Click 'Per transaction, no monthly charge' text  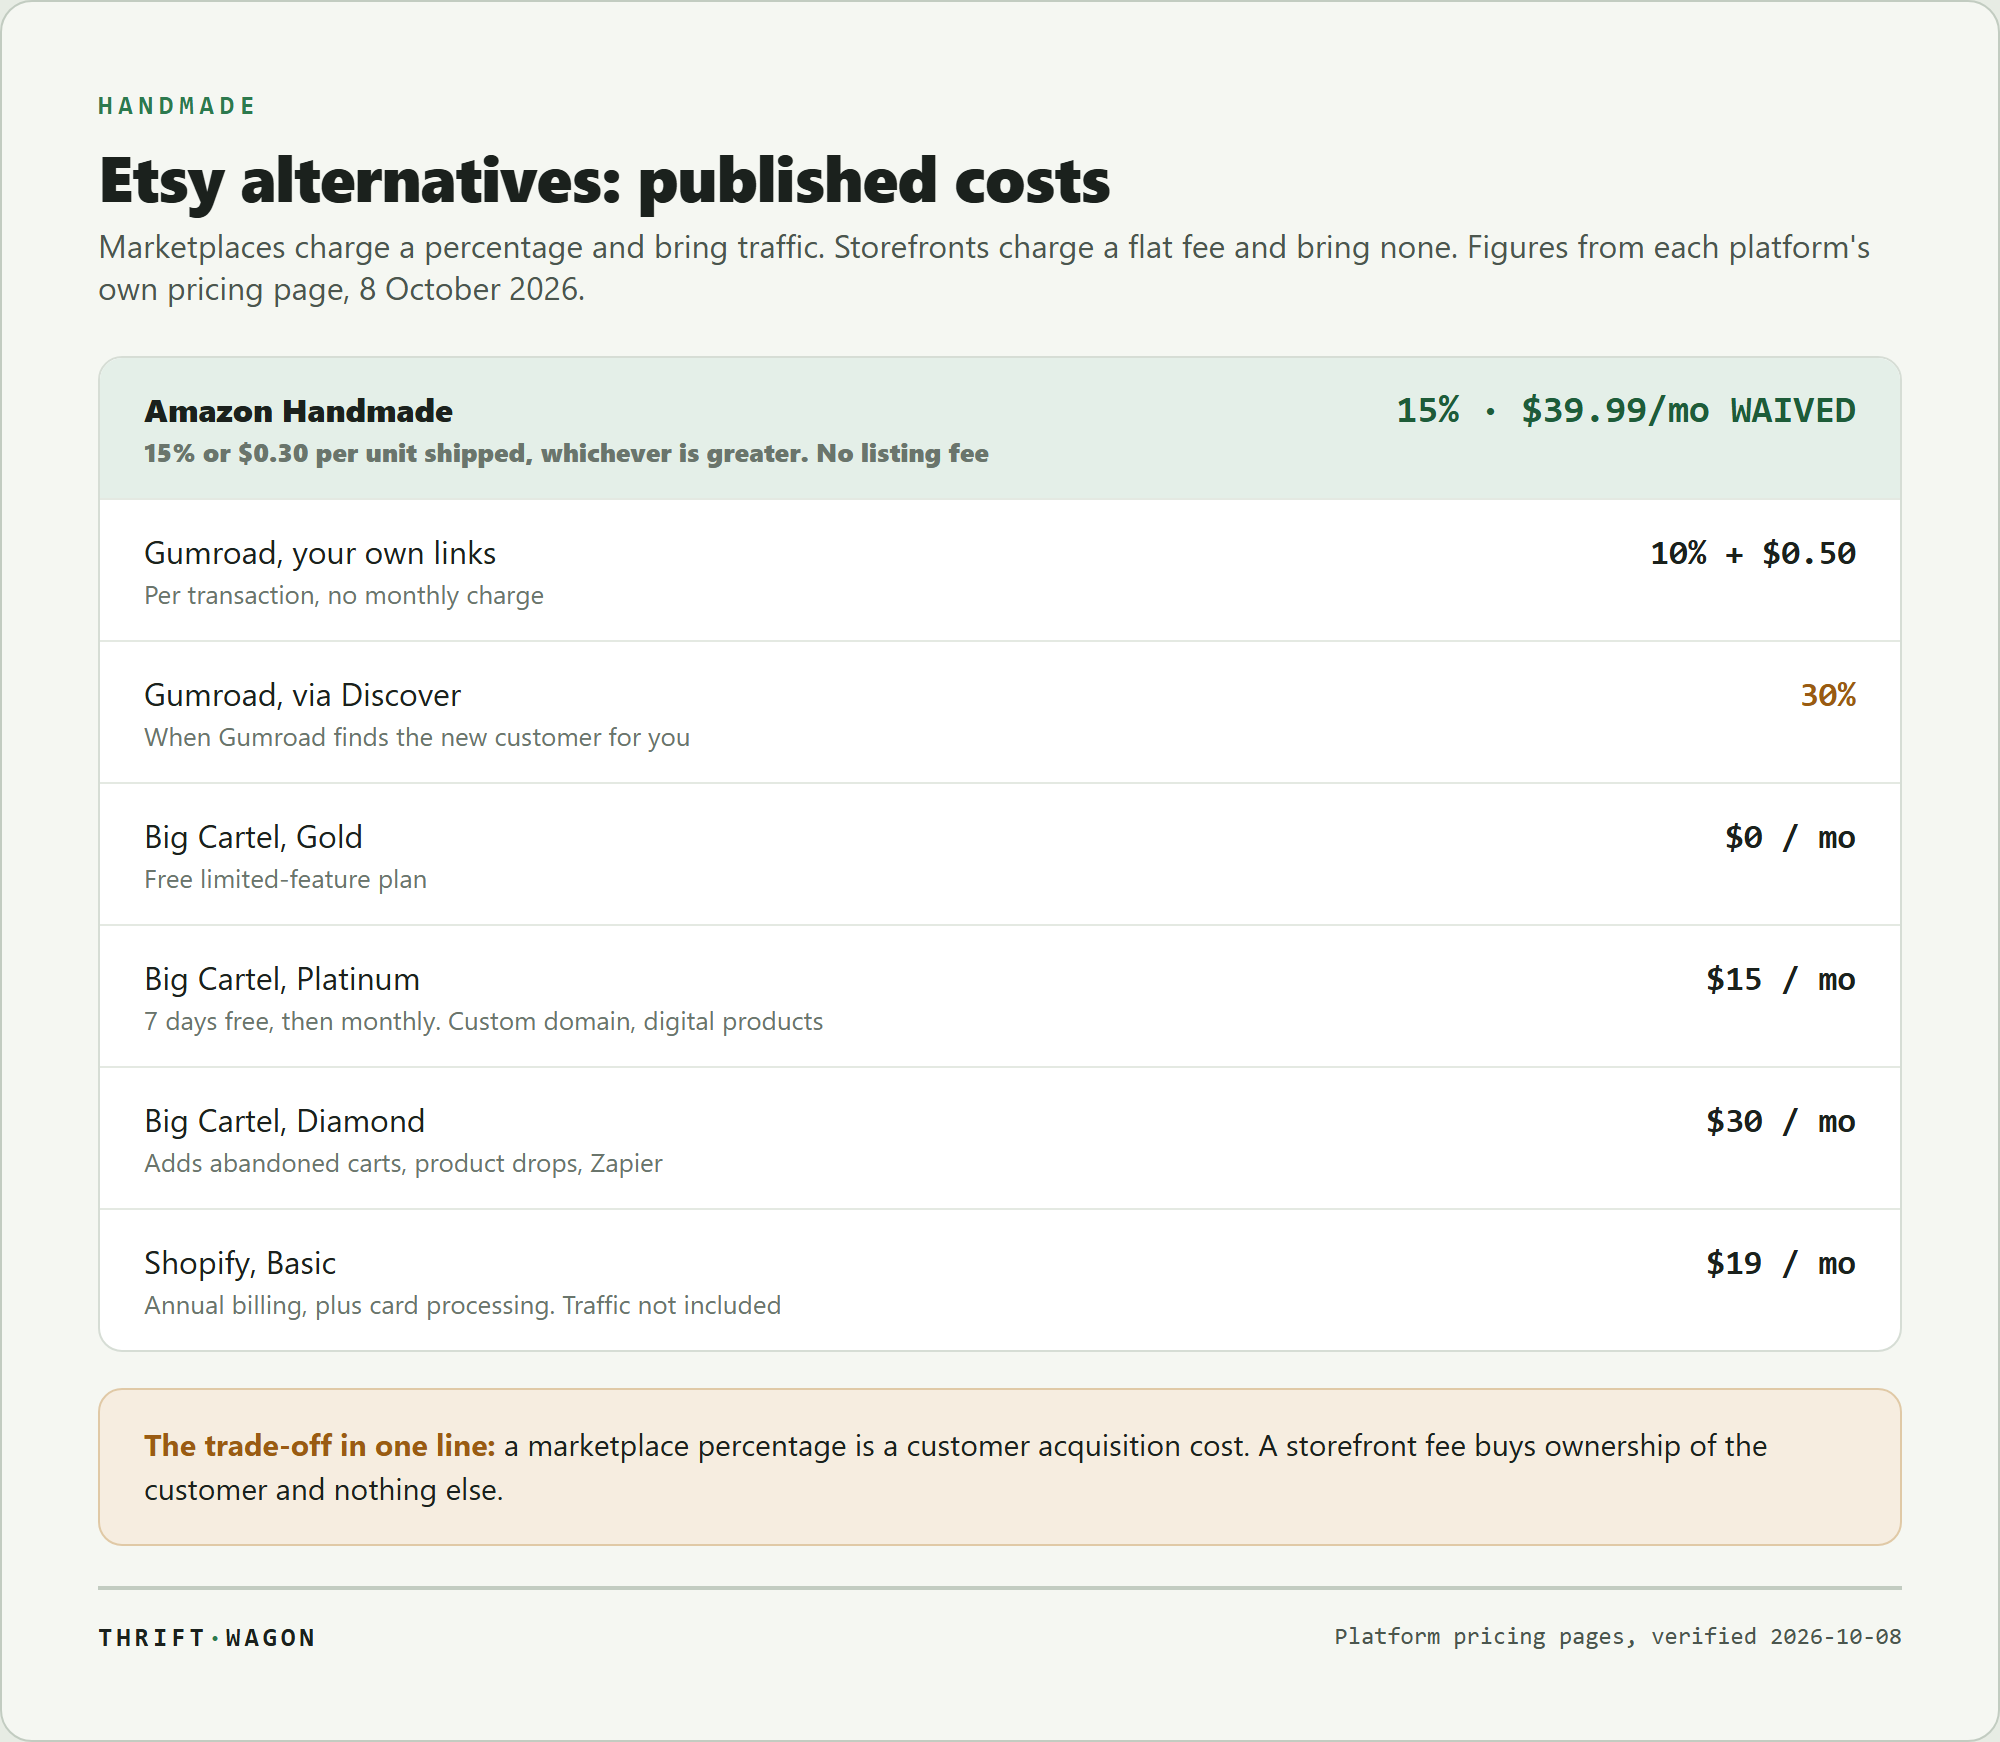(344, 595)
